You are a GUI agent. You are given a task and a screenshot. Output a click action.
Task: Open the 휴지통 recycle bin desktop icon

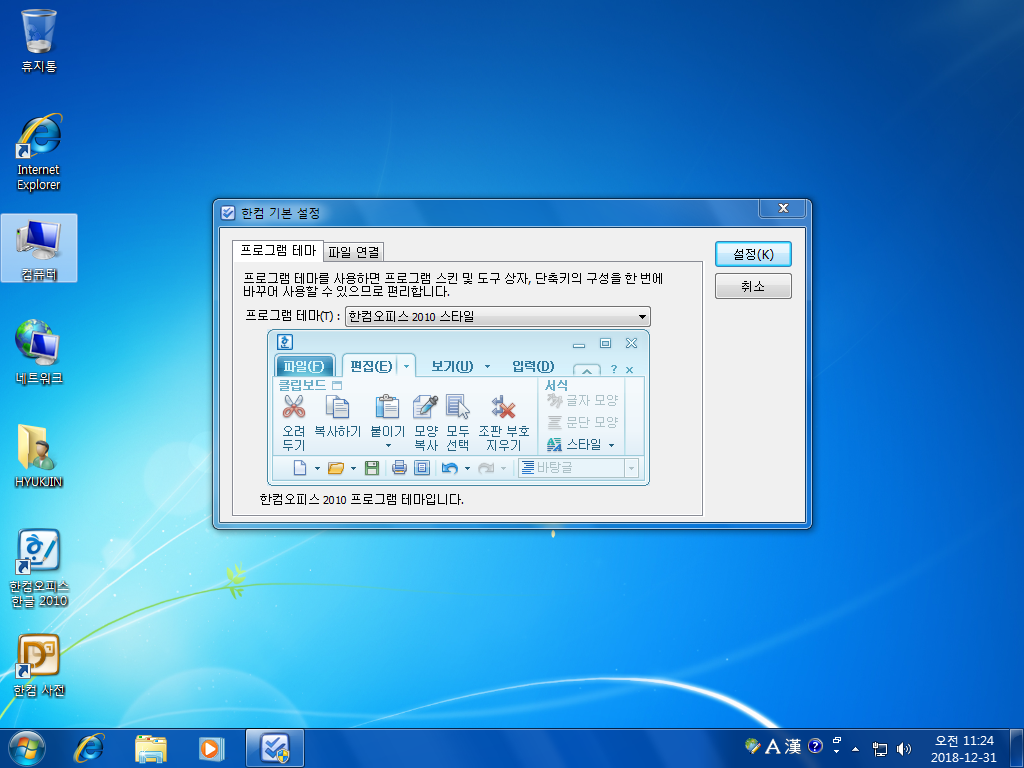point(39,40)
